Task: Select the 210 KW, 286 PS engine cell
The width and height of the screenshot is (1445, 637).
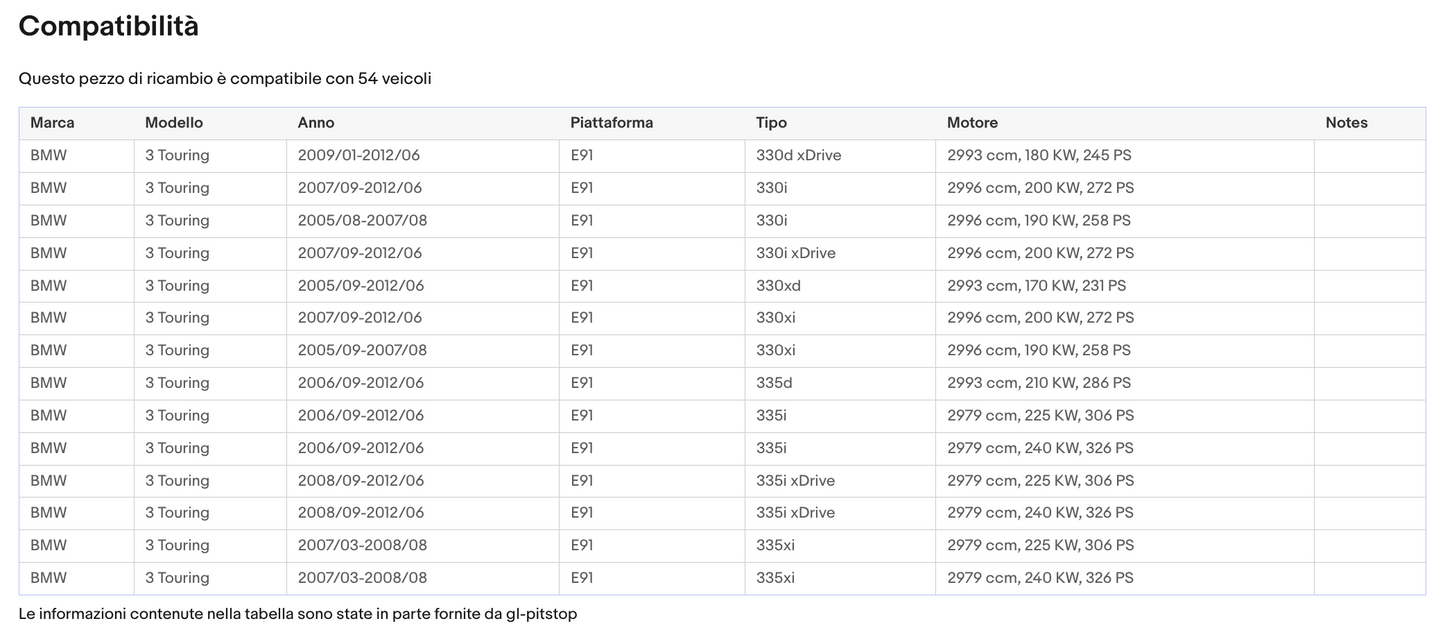Action: (x=1039, y=383)
